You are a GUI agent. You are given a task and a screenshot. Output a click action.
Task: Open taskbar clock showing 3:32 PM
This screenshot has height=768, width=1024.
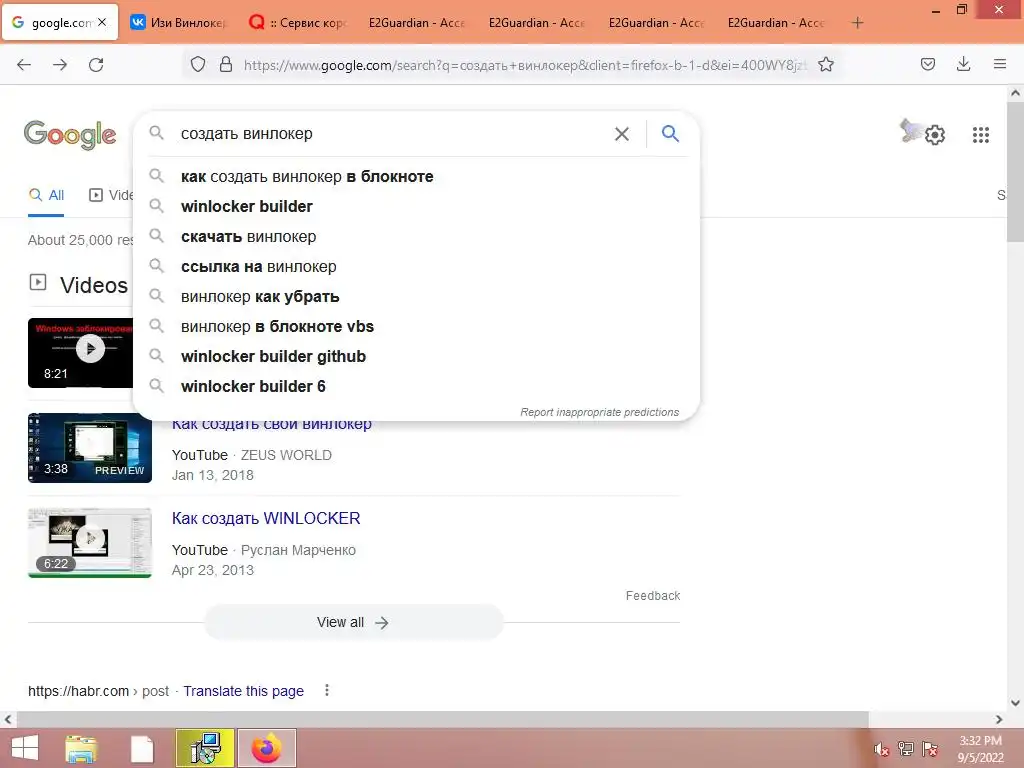click(980, 749)
